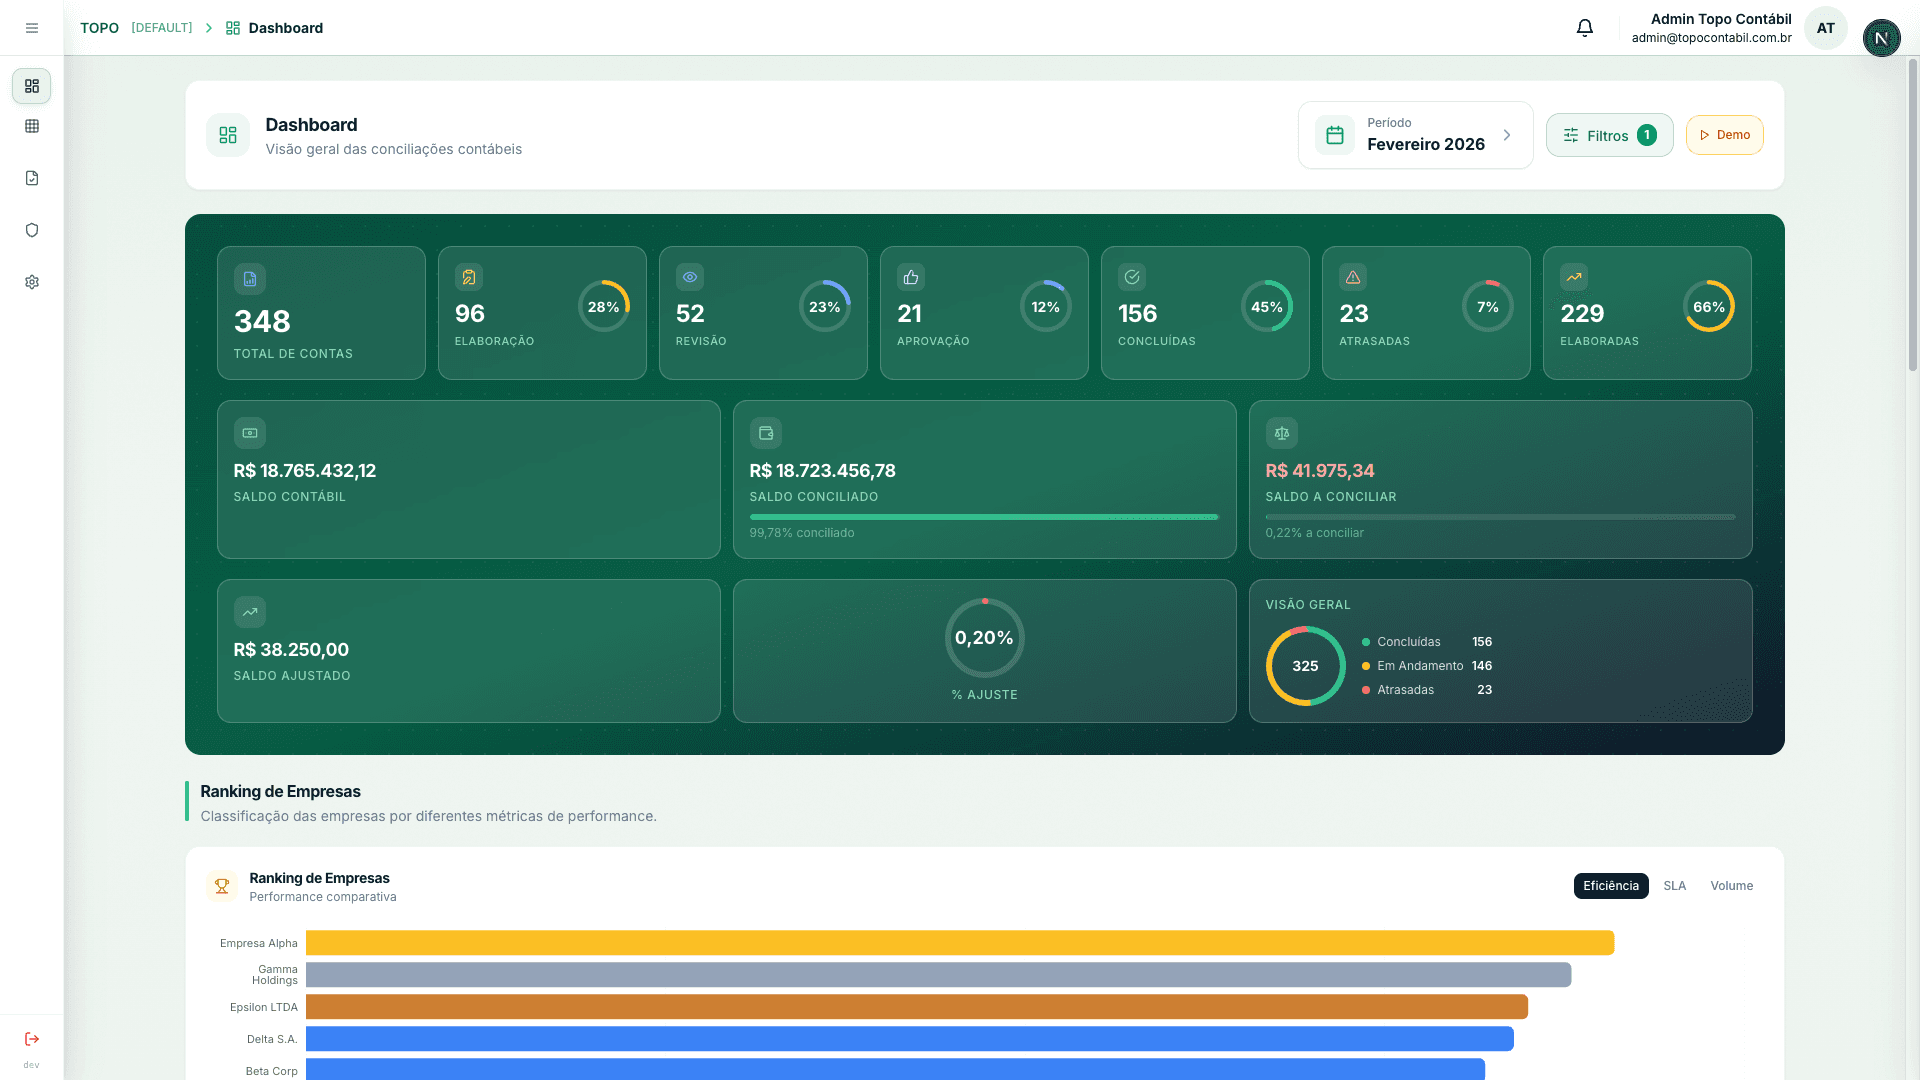Open the Dashboard icon in sidebar

coord(32,86)
